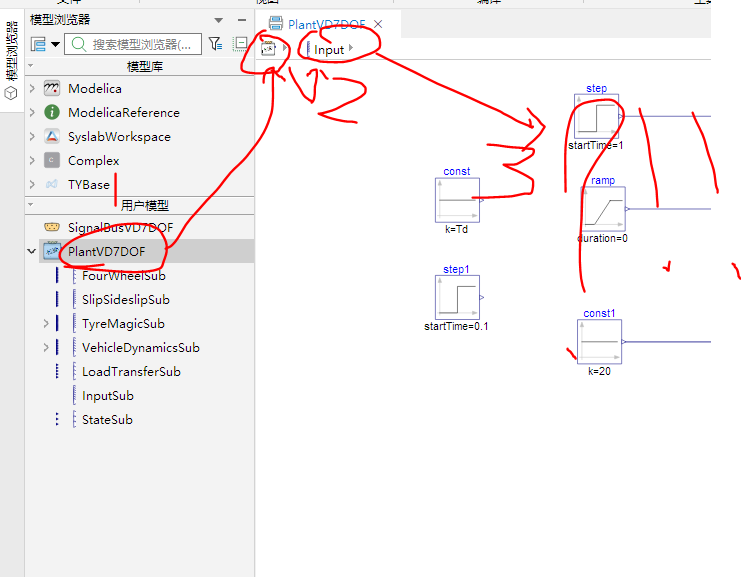This screenshot has width=741, height=577.
Task: Select the ramp block in the diagram
Action: point(603,209)
